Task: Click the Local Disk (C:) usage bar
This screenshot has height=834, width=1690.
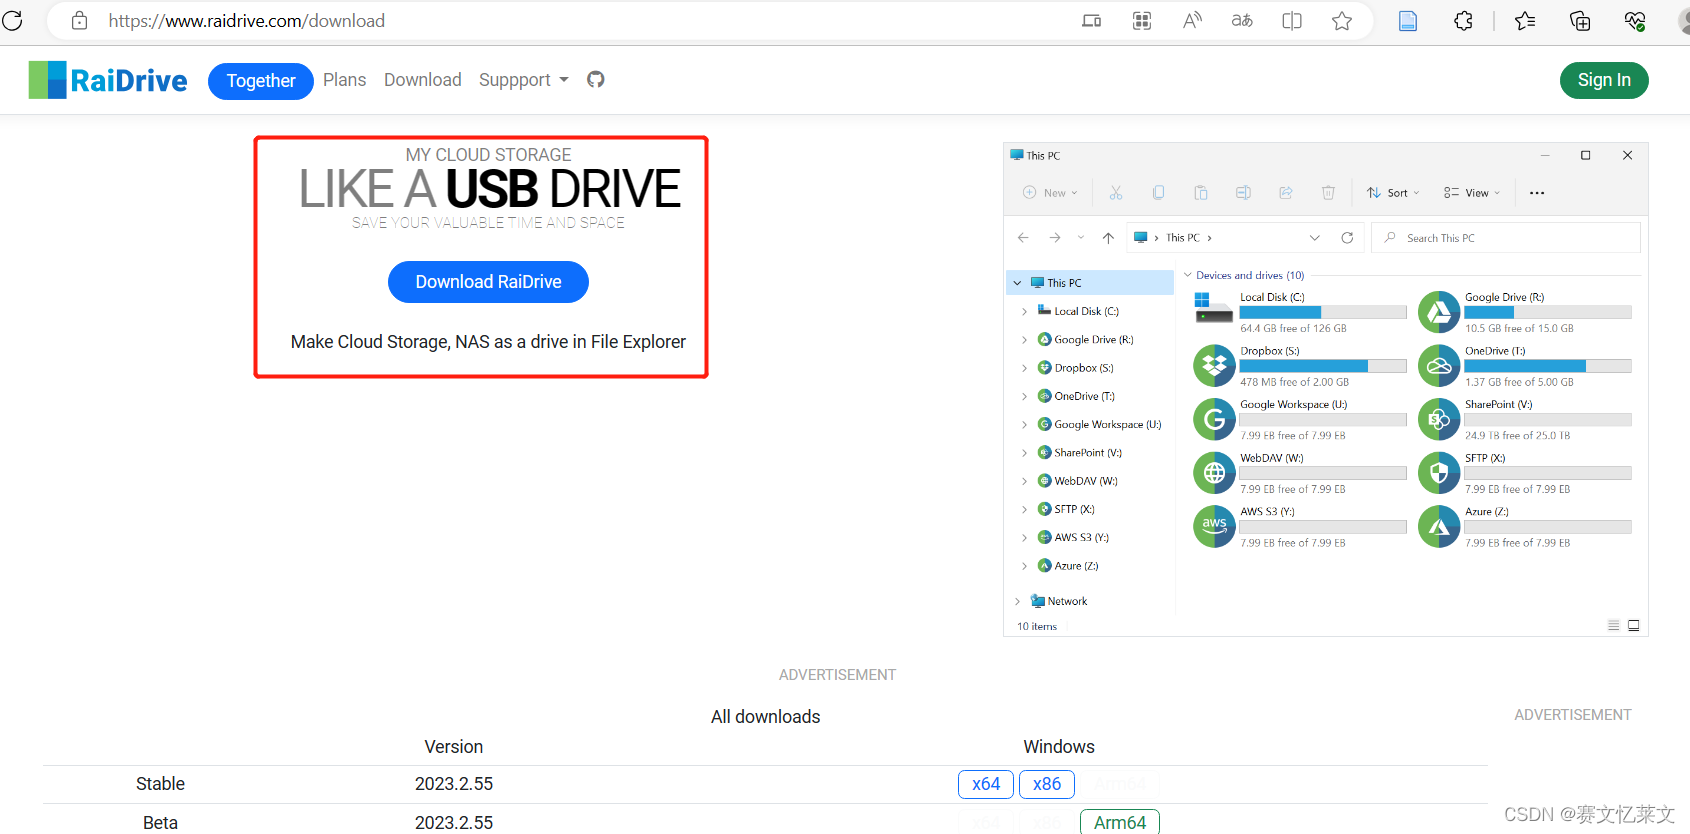Action: (1323, 312)
